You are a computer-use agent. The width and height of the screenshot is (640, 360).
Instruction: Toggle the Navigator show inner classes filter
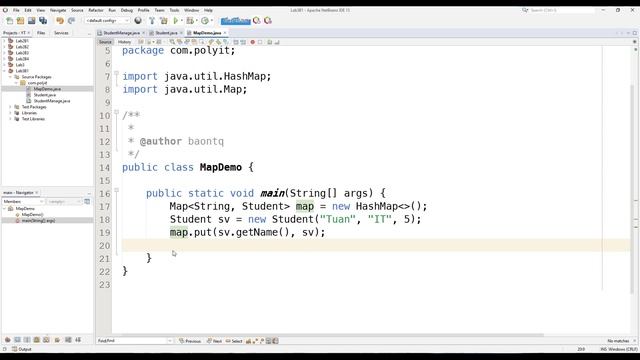(47, 340)
